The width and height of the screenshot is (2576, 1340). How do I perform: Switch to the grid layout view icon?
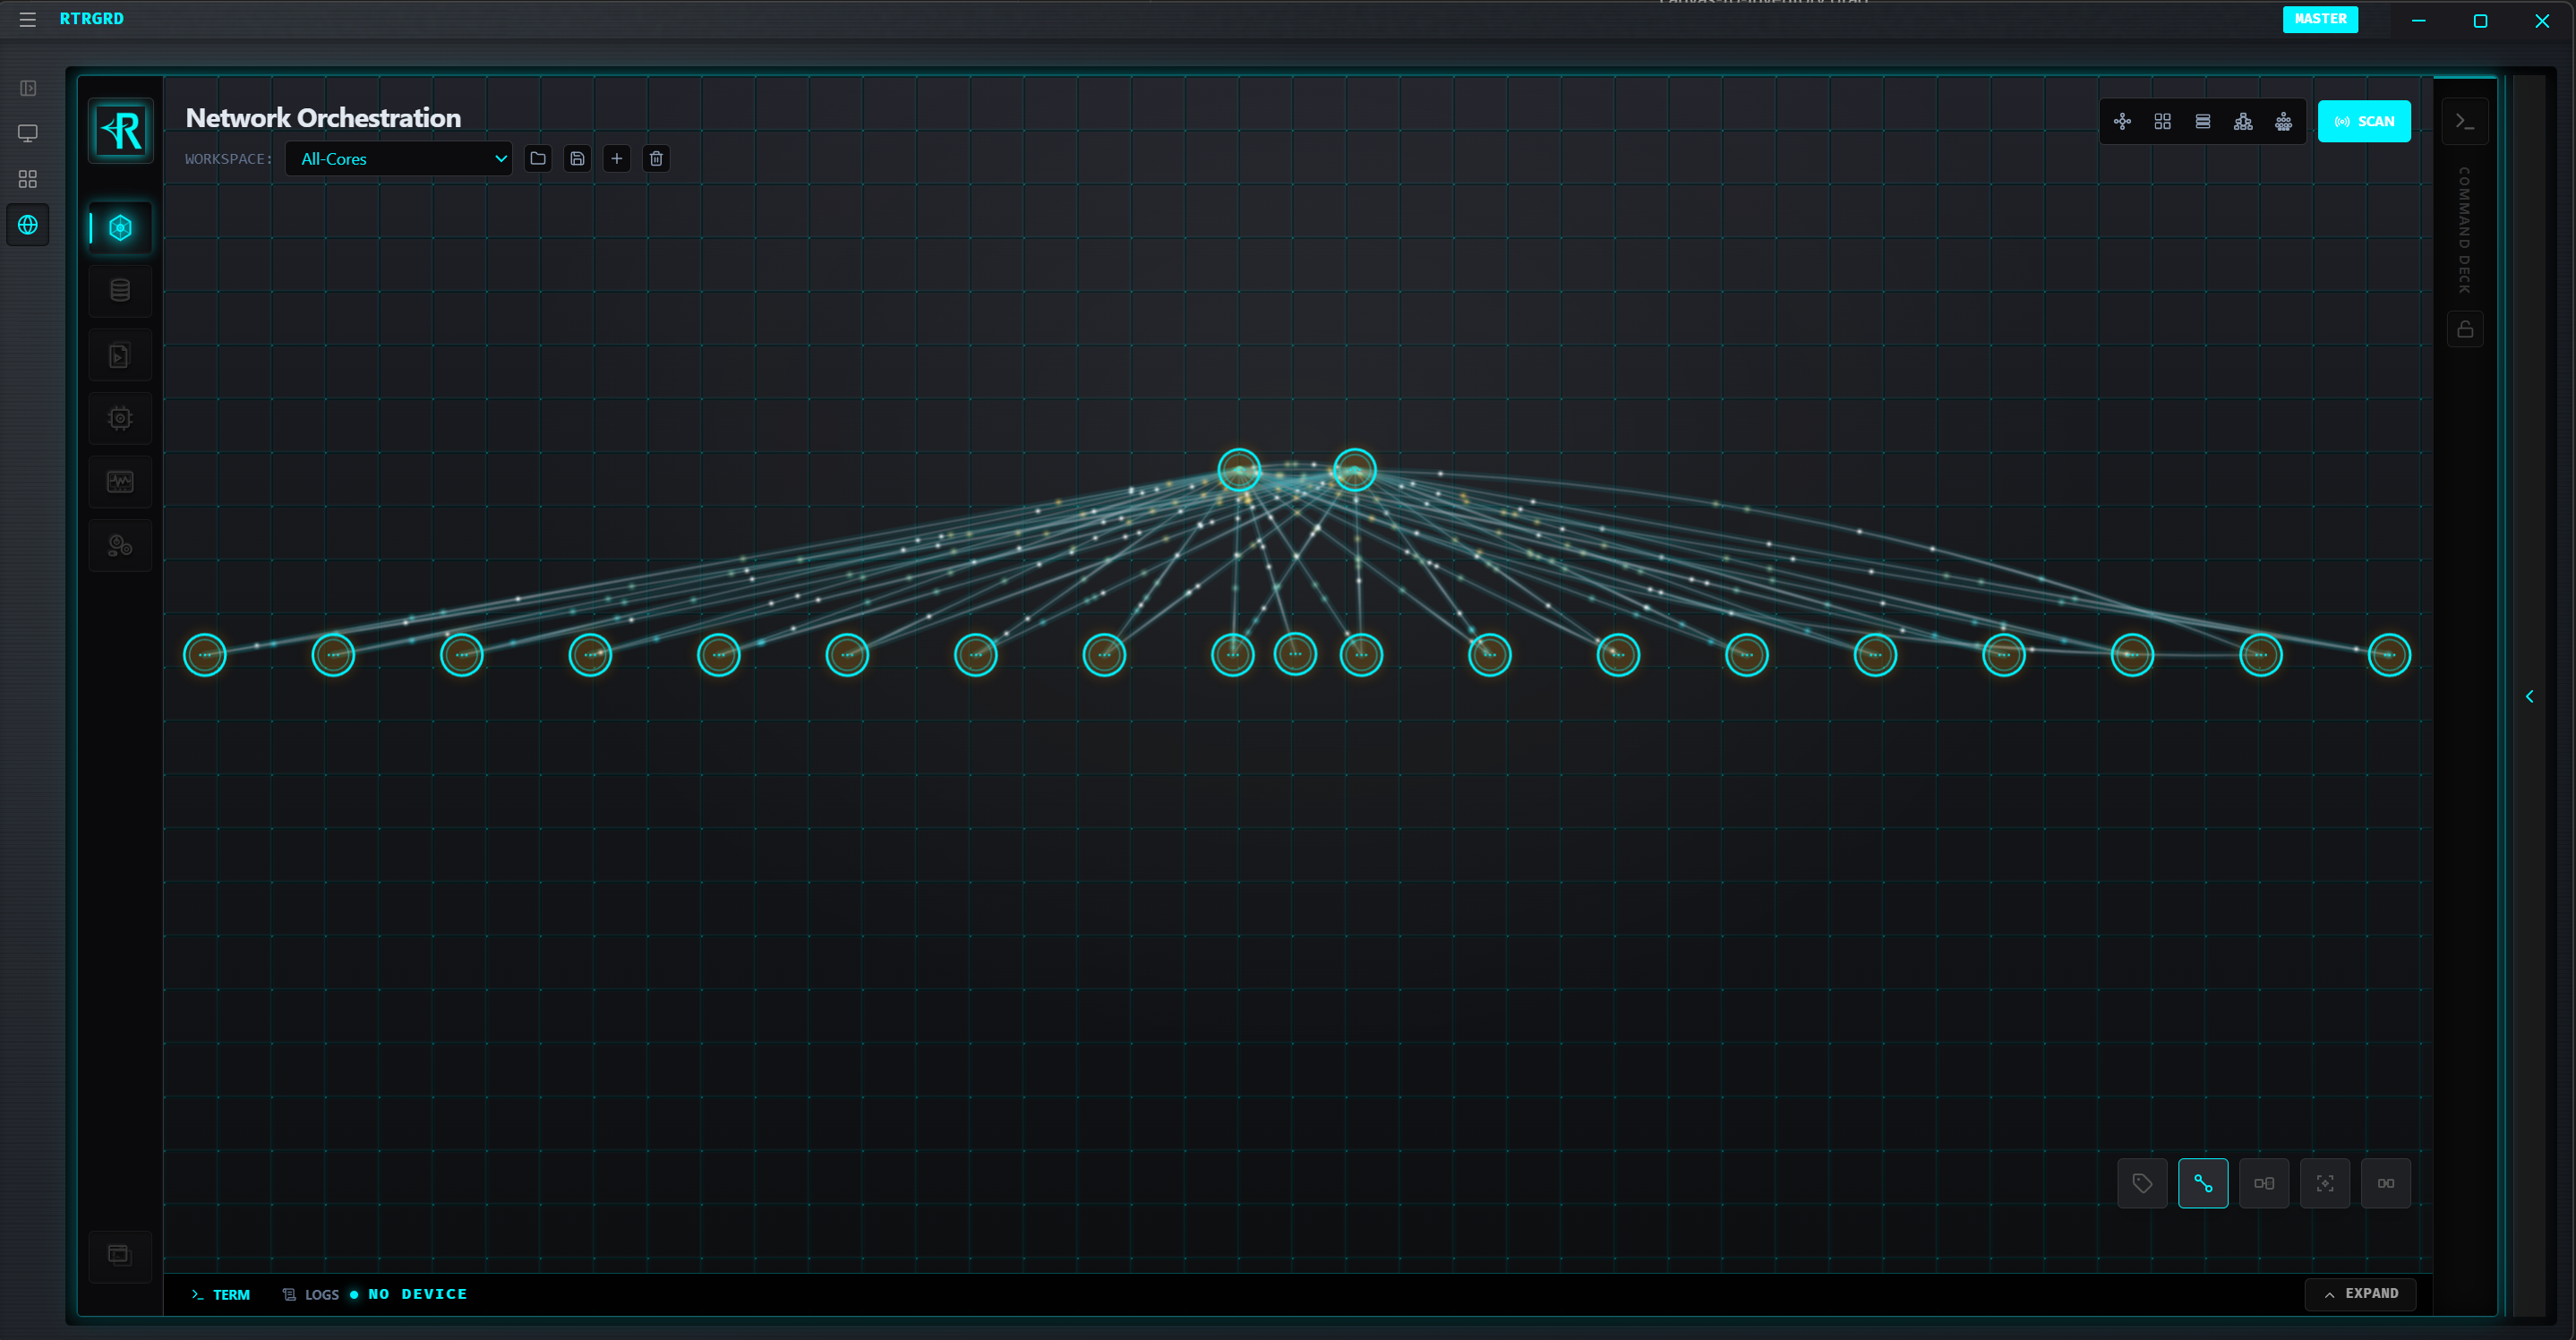(2163, 120)
